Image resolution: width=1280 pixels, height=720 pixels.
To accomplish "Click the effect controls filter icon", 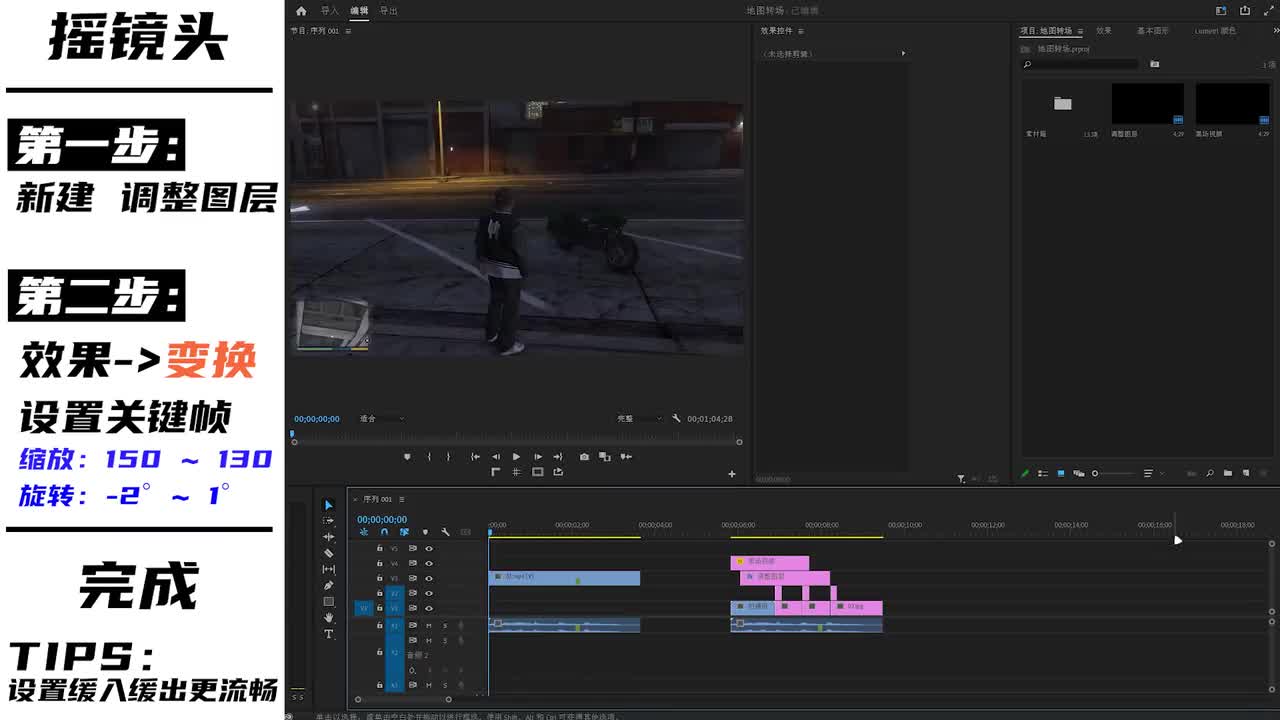I will (961, 479).
